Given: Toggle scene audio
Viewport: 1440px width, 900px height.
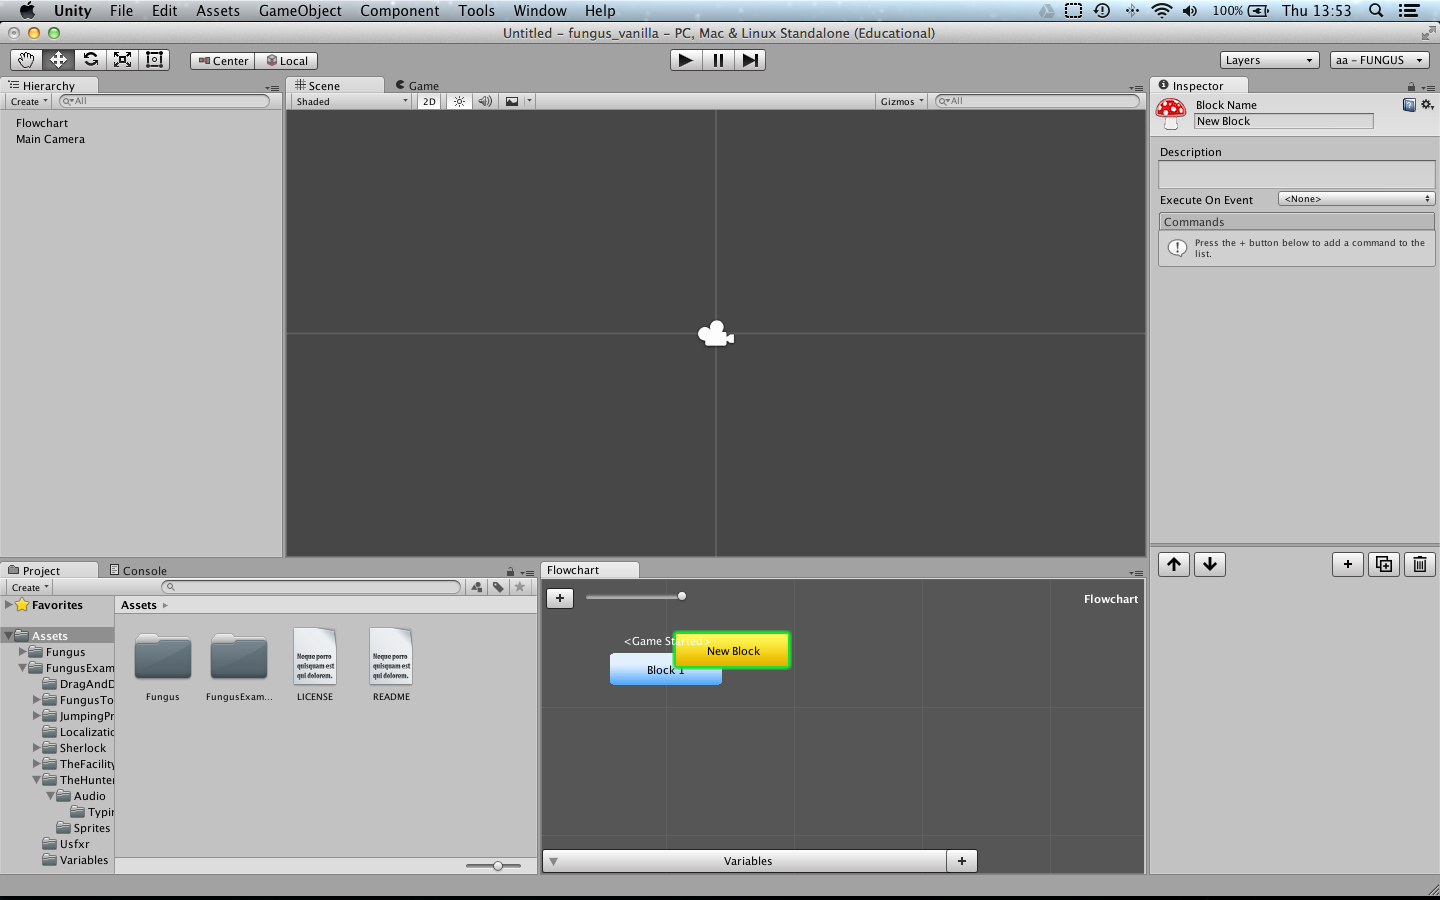Looking at the screenshot, I should point(485,101).
